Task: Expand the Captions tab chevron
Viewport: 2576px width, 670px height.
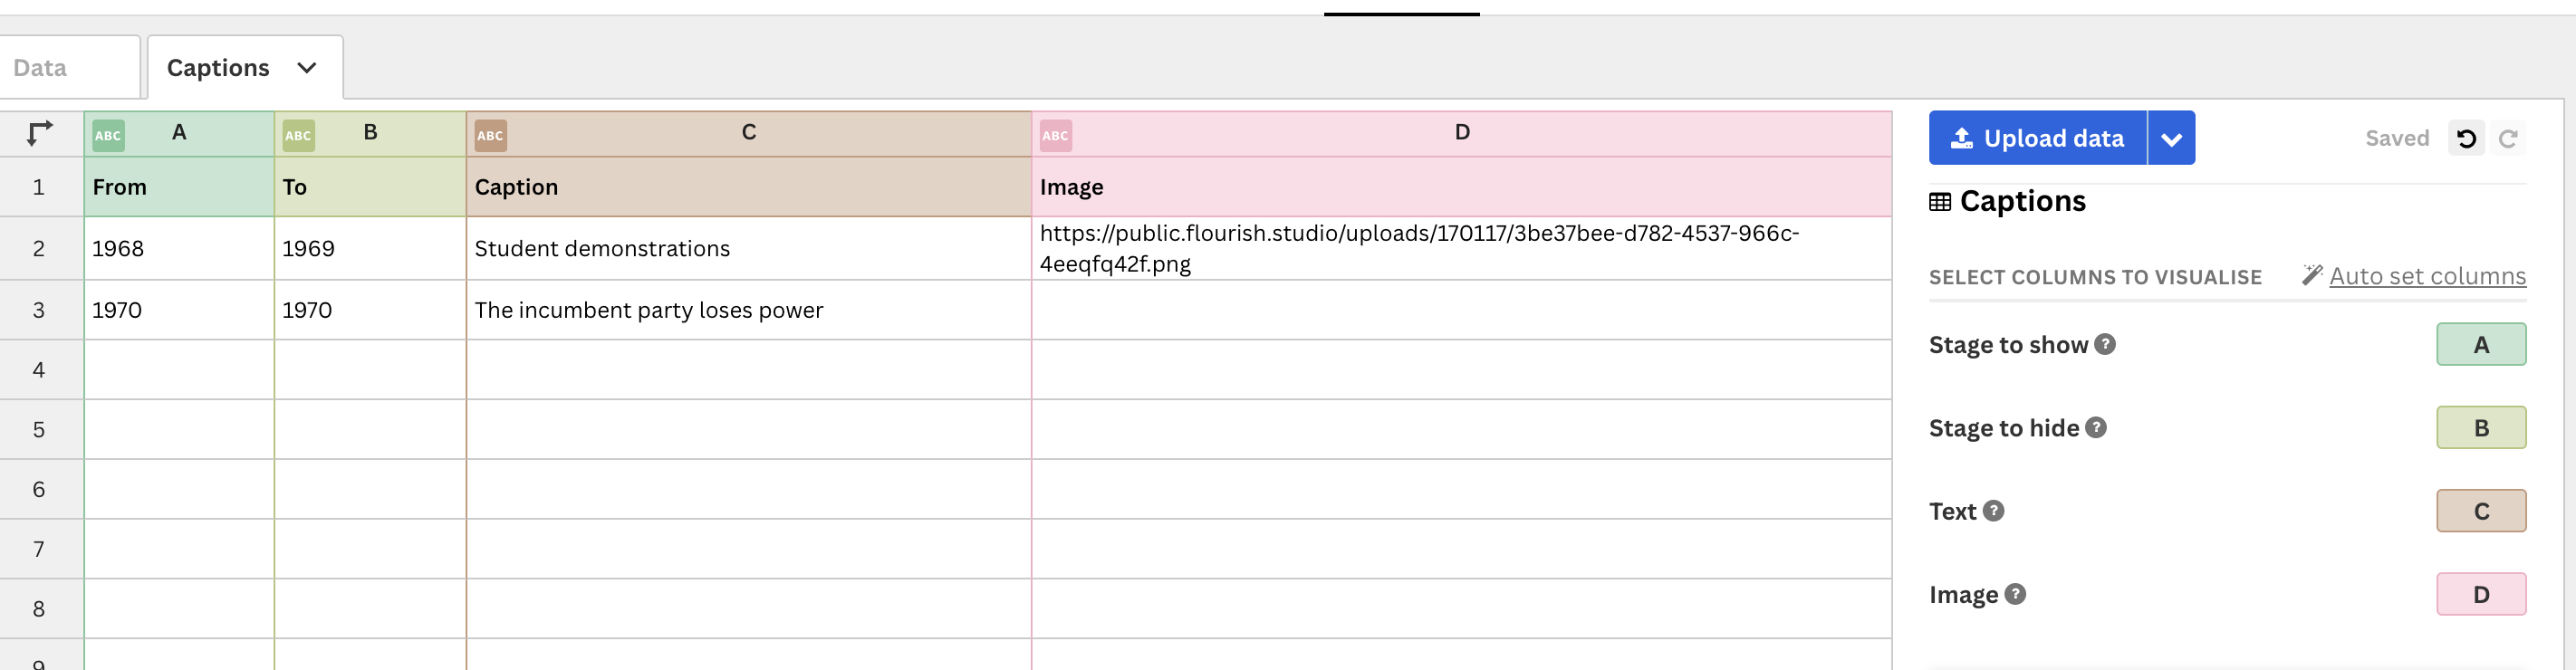Action: pos(306,68)
